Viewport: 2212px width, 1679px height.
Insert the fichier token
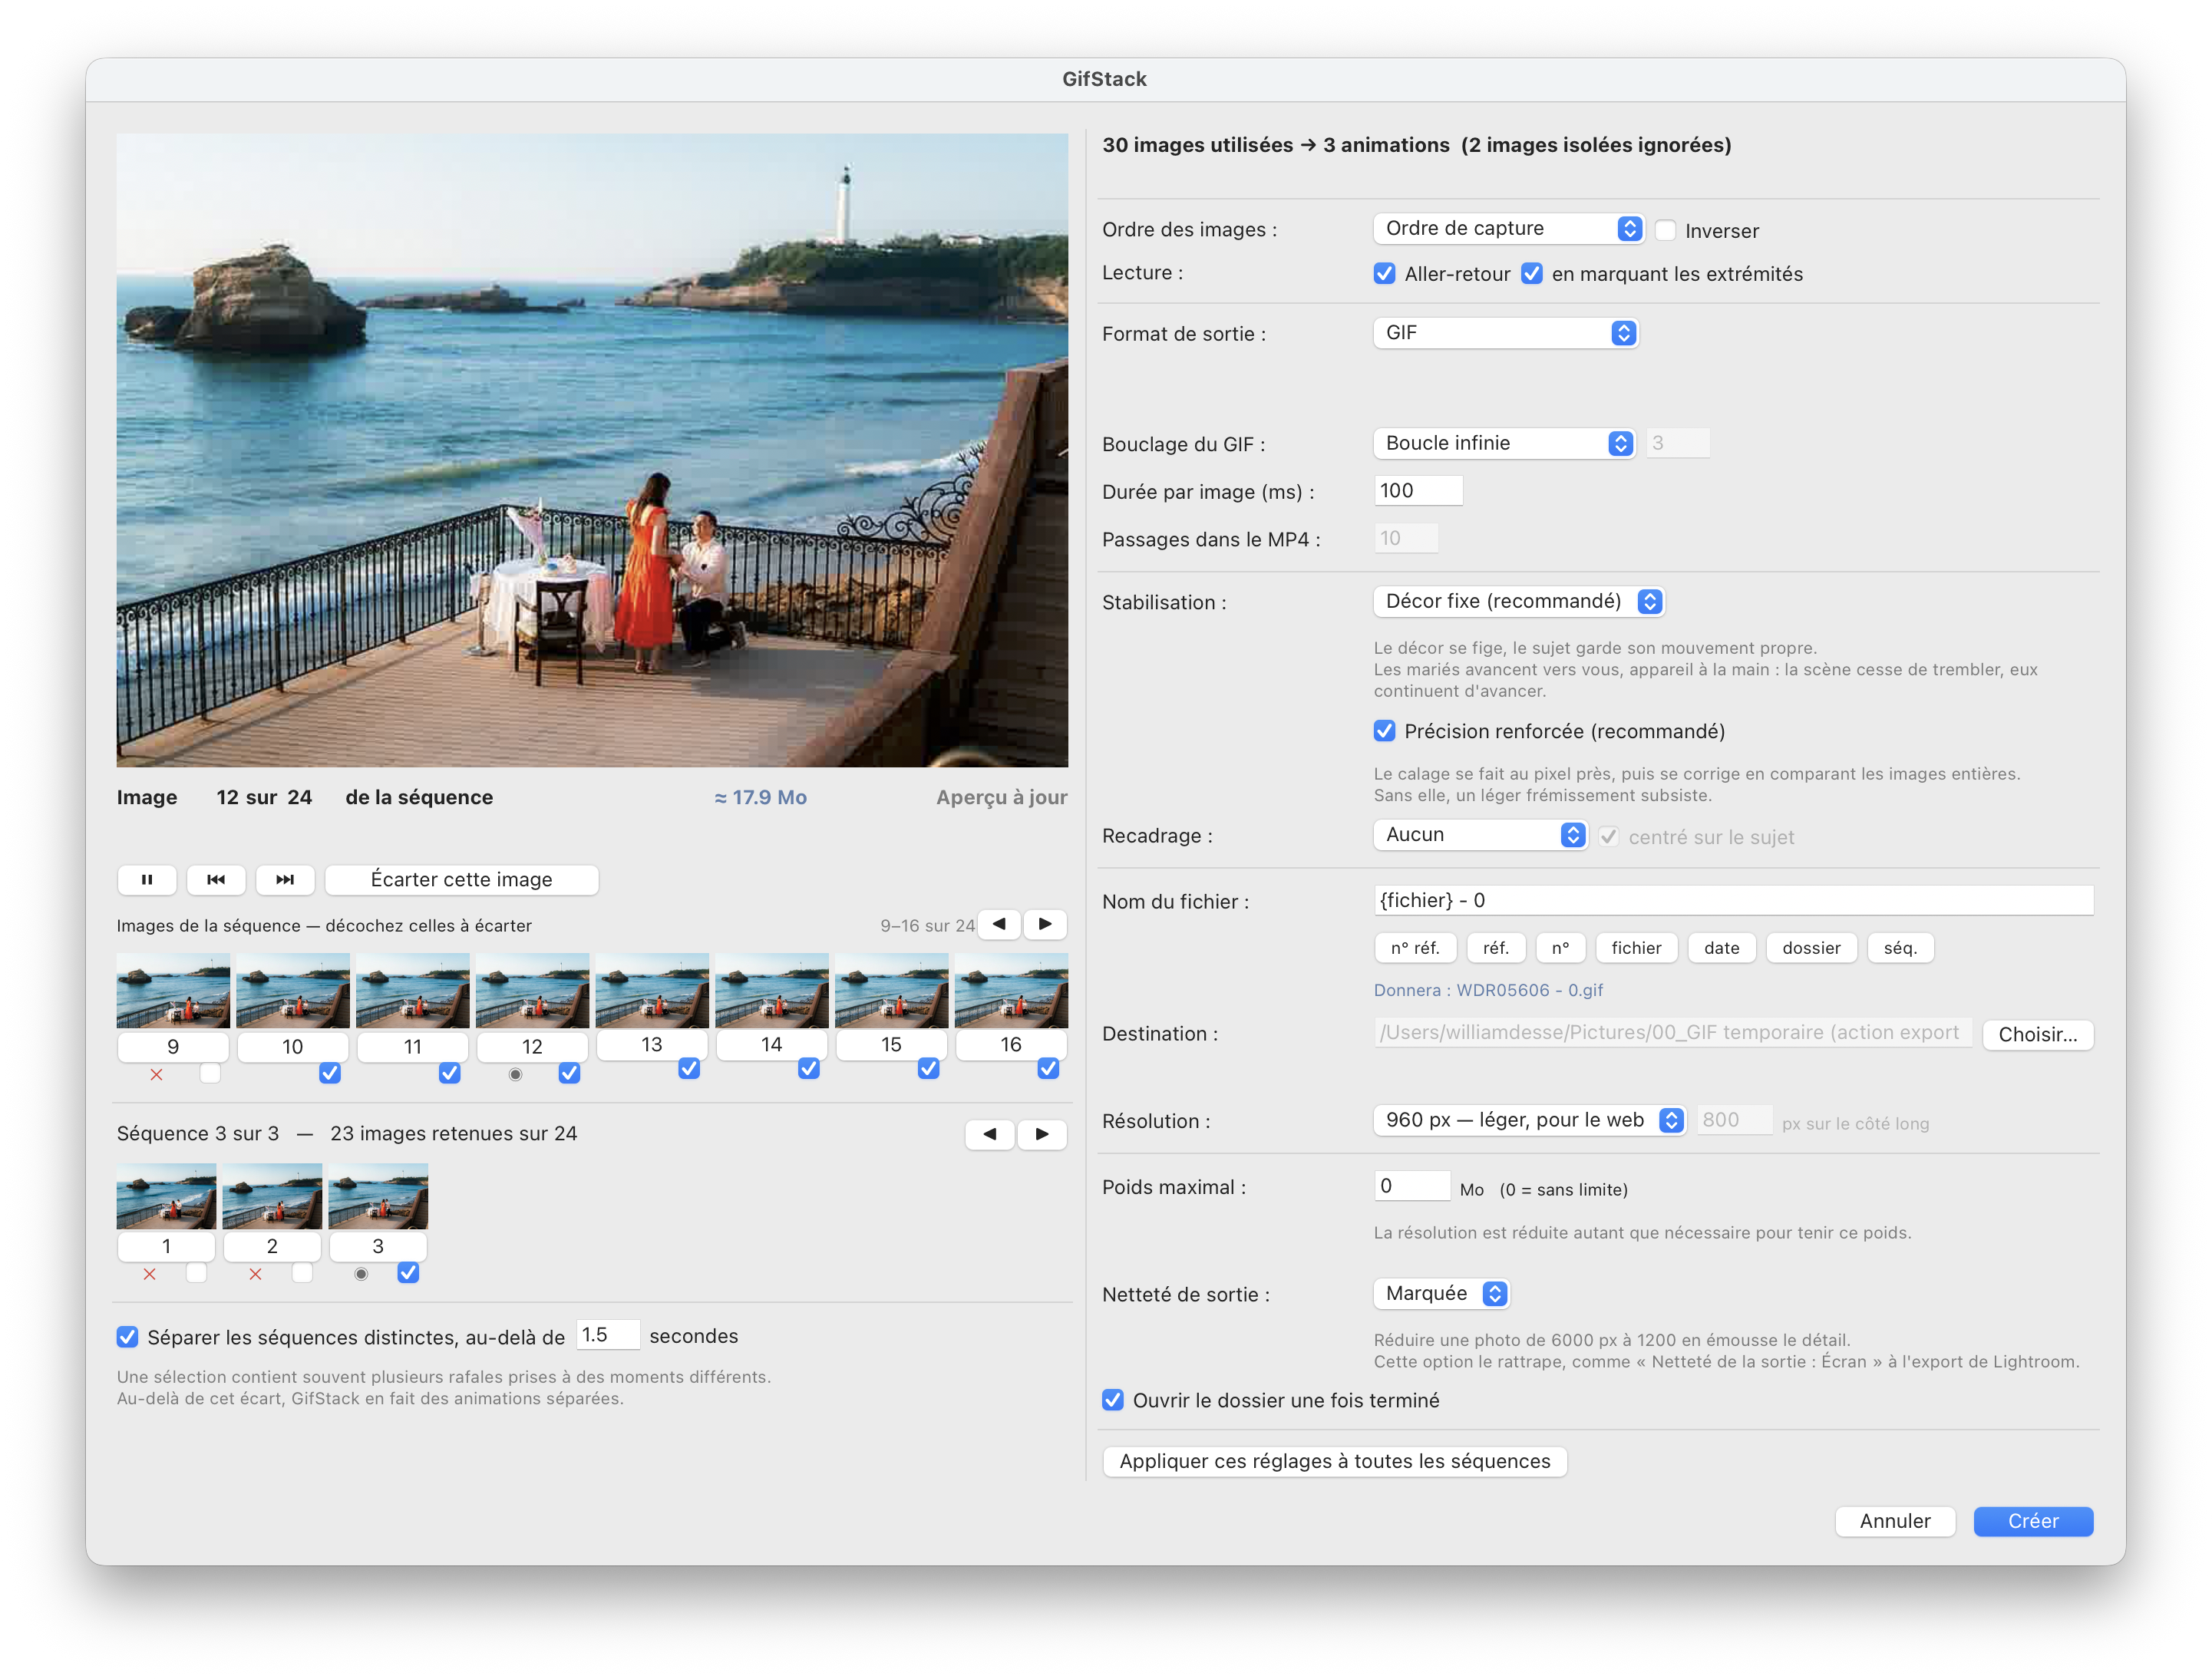click(x=1637, y=949)
